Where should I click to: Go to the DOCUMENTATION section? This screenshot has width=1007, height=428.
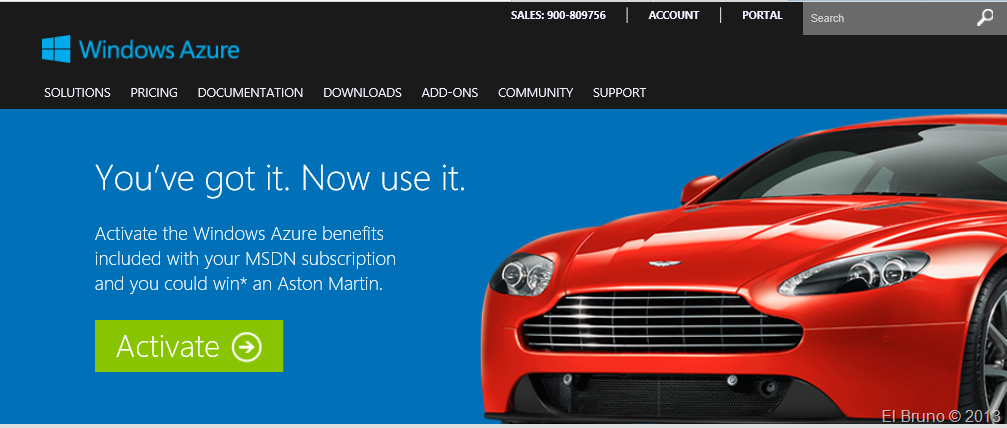click(x=250, y=93)
